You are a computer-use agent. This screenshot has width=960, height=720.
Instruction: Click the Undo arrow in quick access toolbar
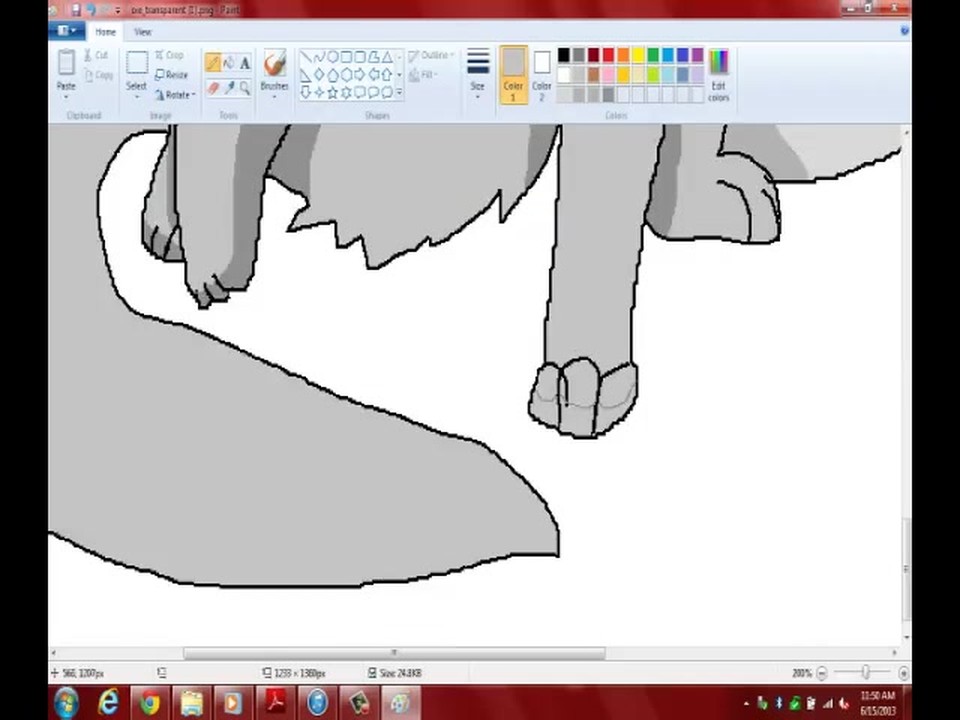click(91, 10)
